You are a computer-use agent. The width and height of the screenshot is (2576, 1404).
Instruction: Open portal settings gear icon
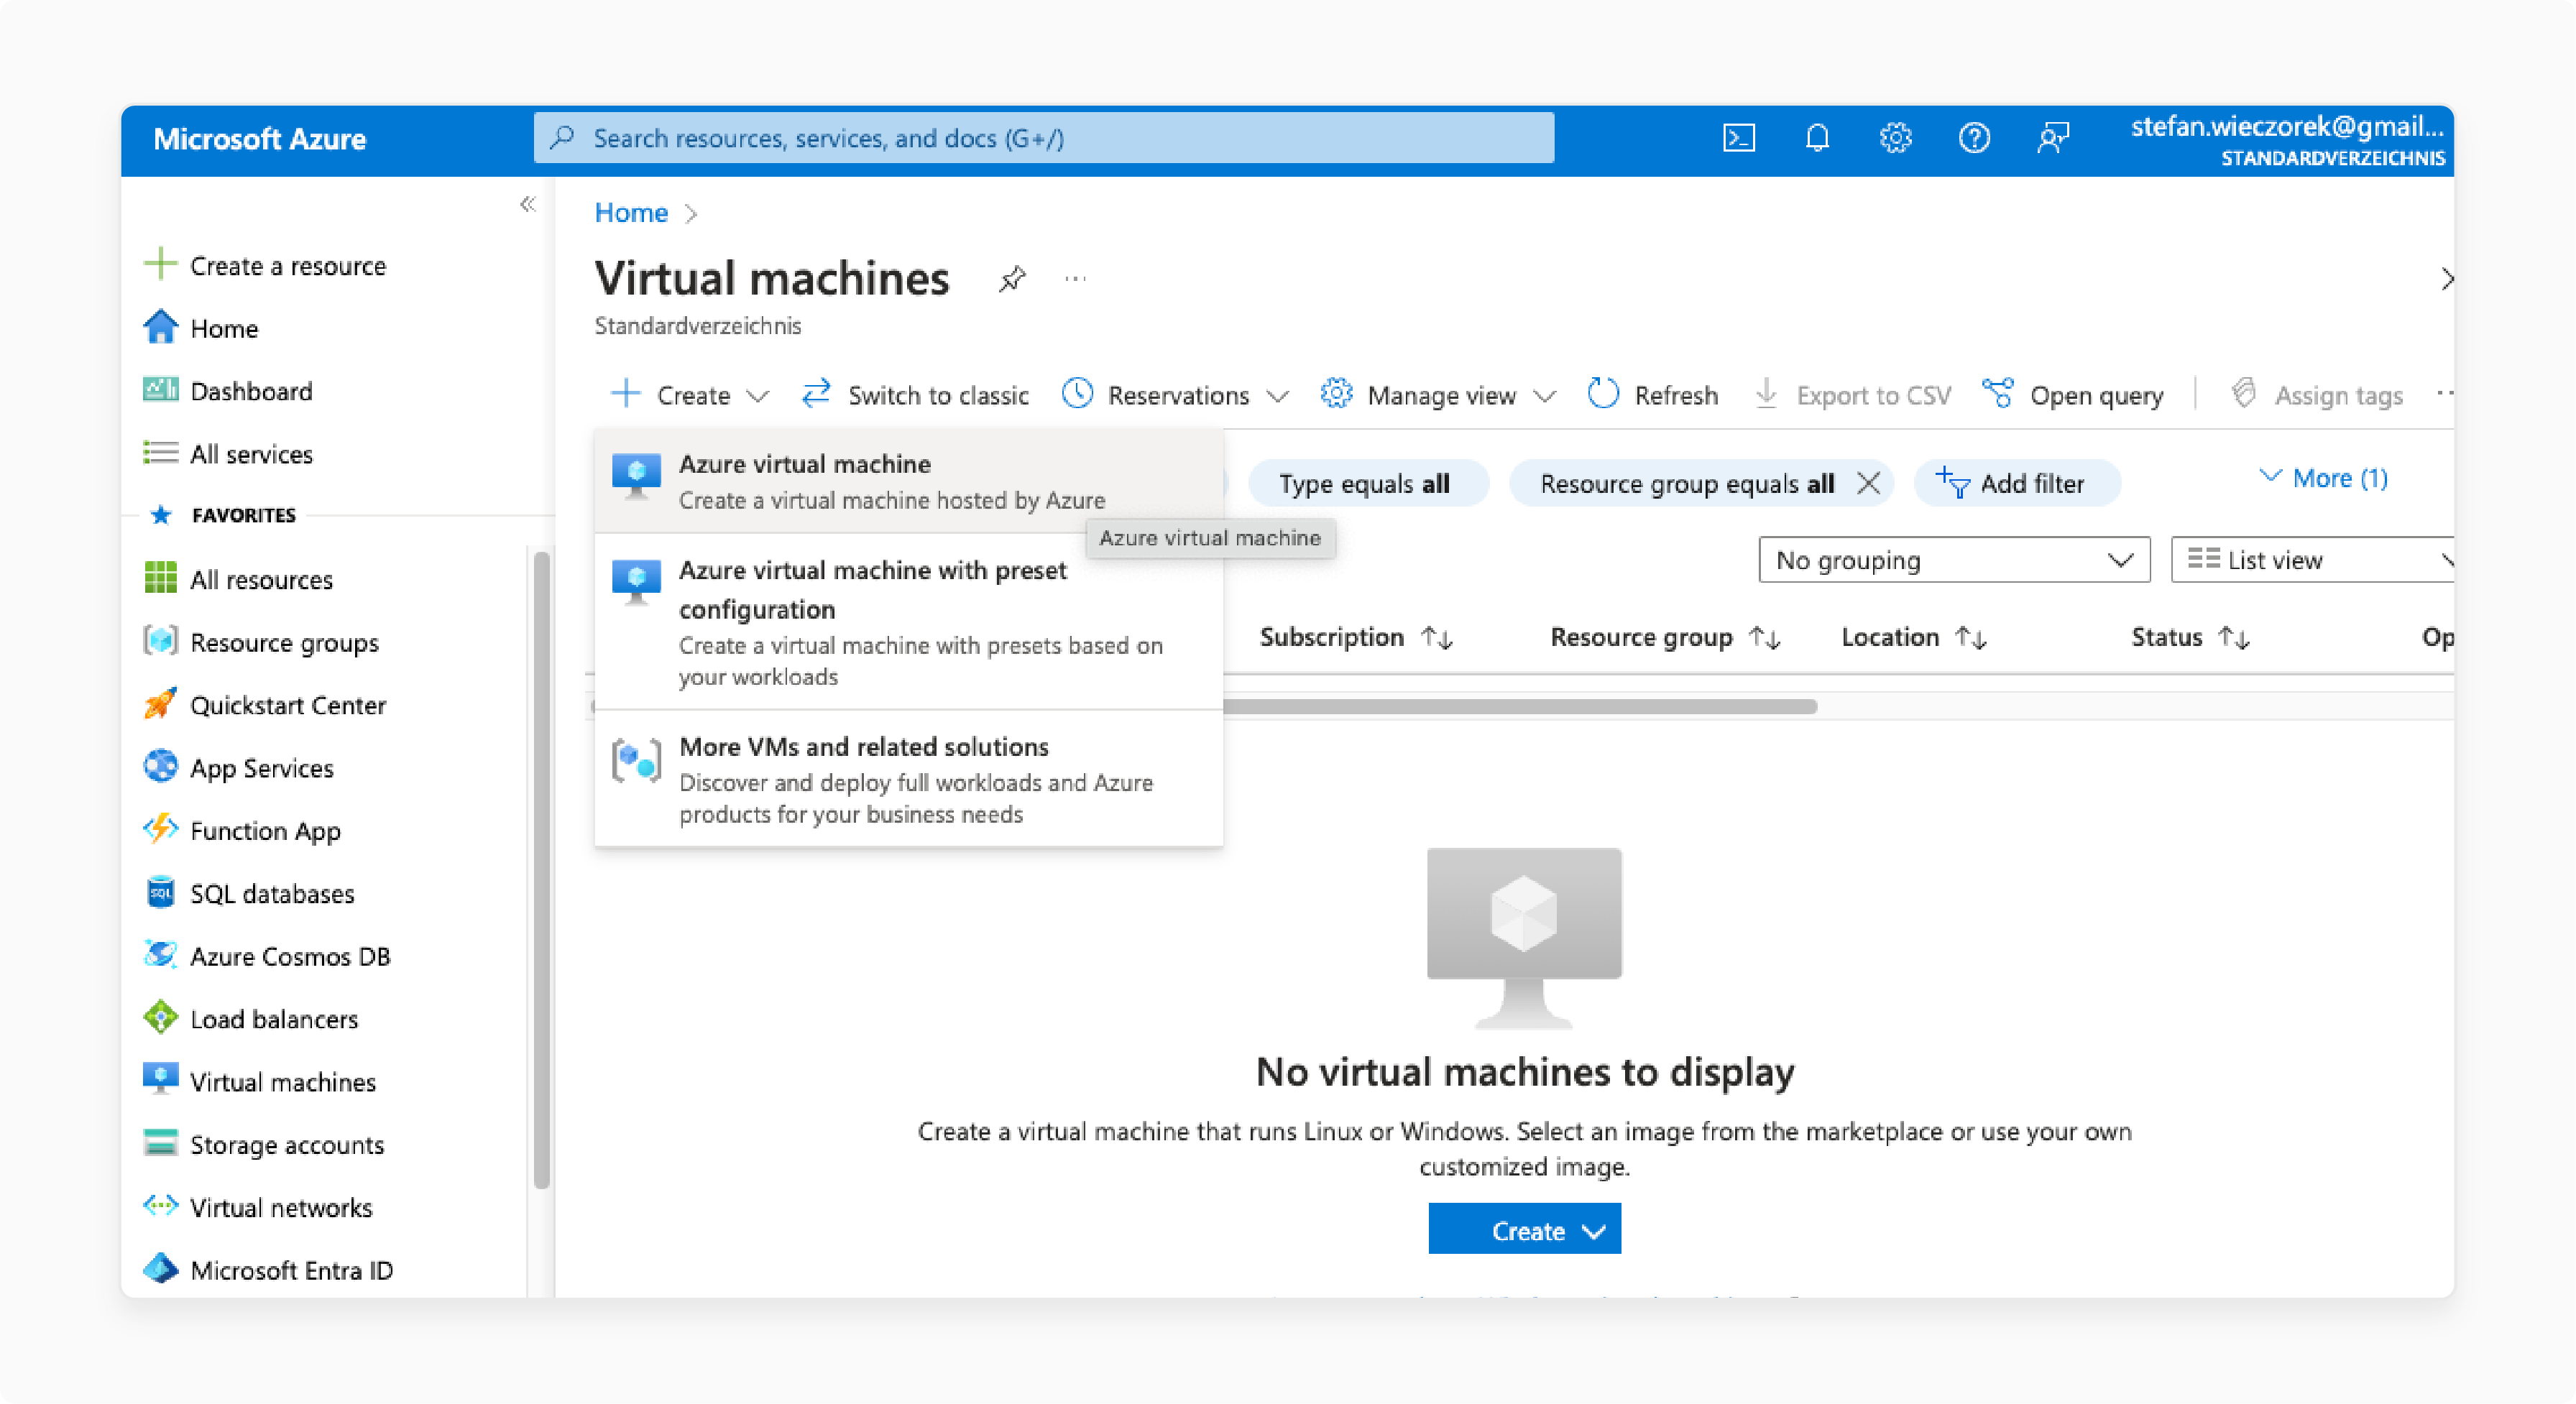point(1895,138)
